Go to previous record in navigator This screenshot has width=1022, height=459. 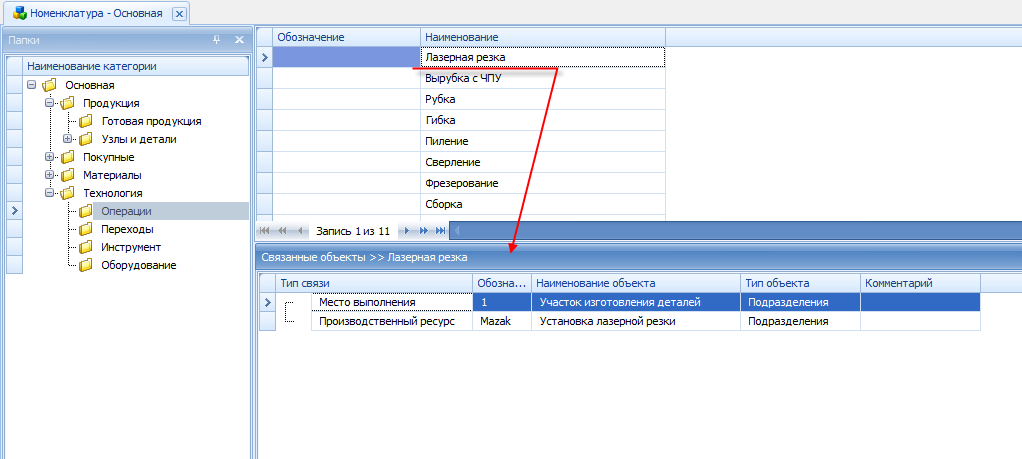(x=299, y=230)
